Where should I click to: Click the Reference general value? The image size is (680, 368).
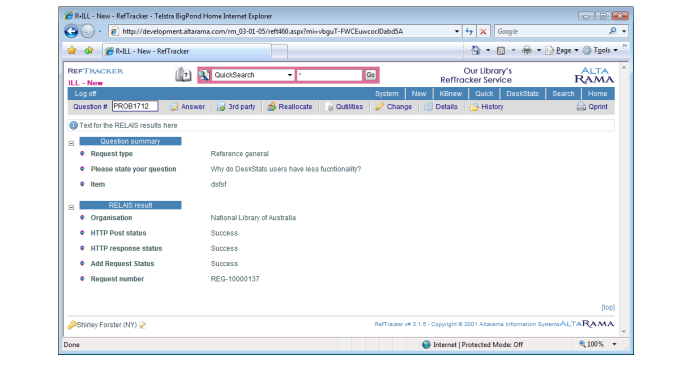(x=239, y=154)
